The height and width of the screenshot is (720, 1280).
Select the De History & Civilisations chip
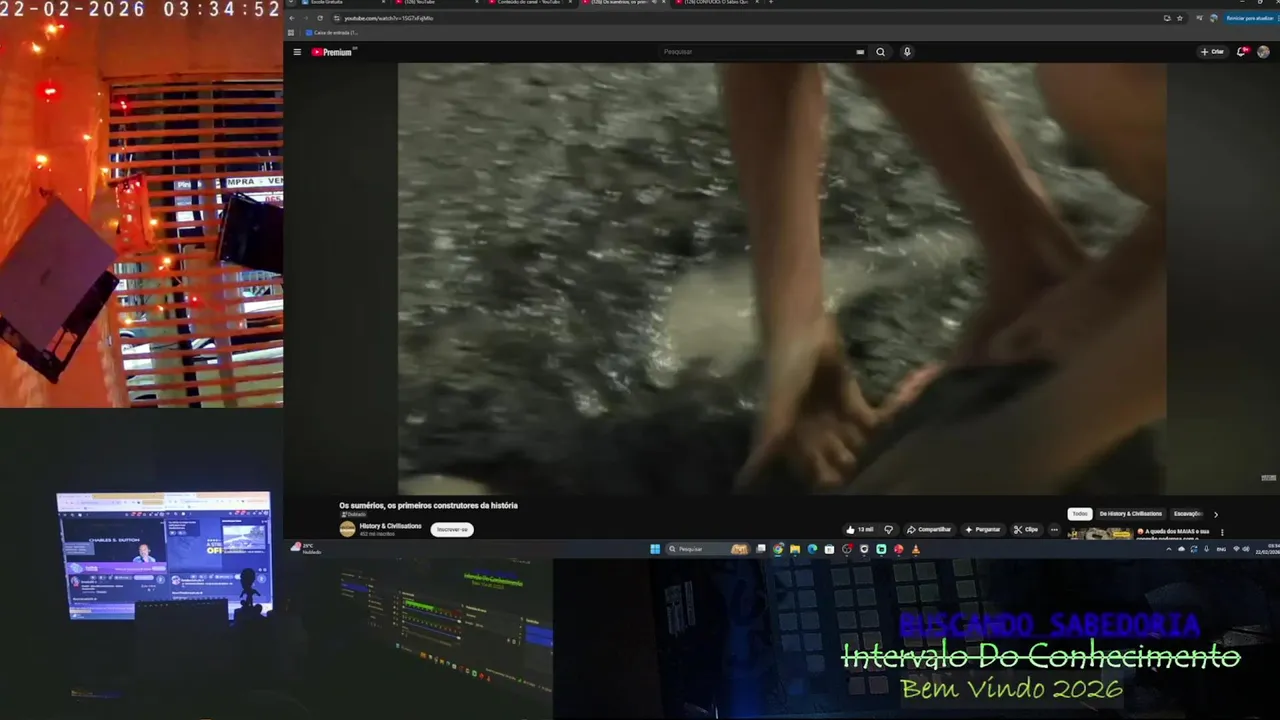[1131, 514]
